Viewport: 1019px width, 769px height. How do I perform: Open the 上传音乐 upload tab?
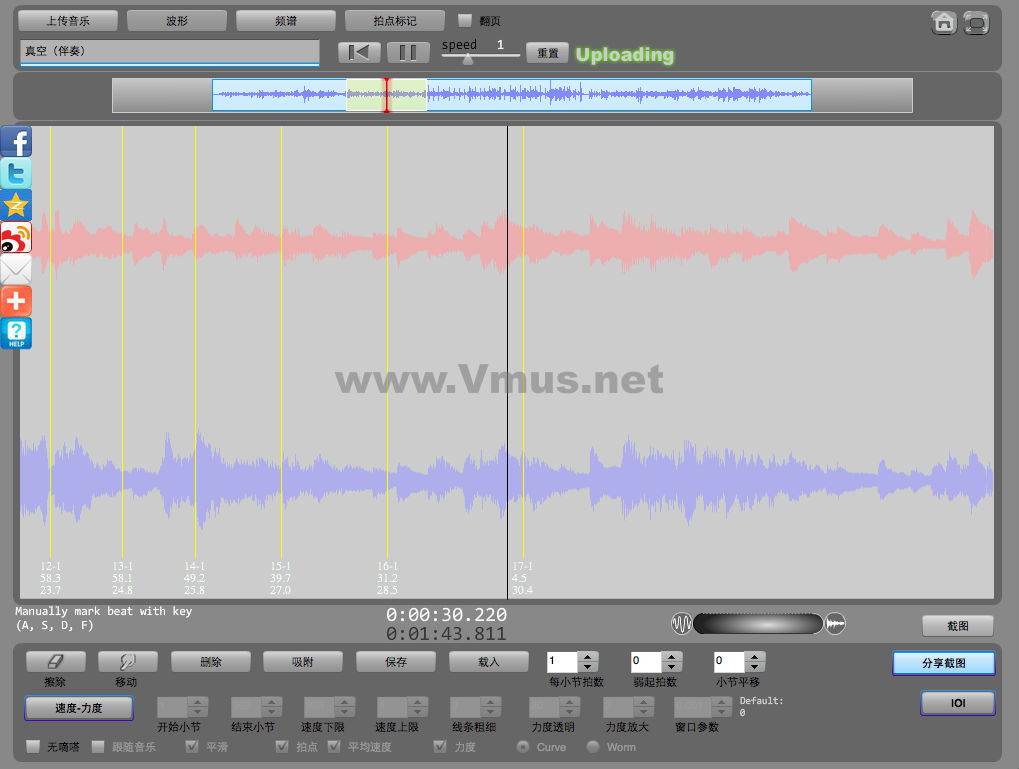68,21
